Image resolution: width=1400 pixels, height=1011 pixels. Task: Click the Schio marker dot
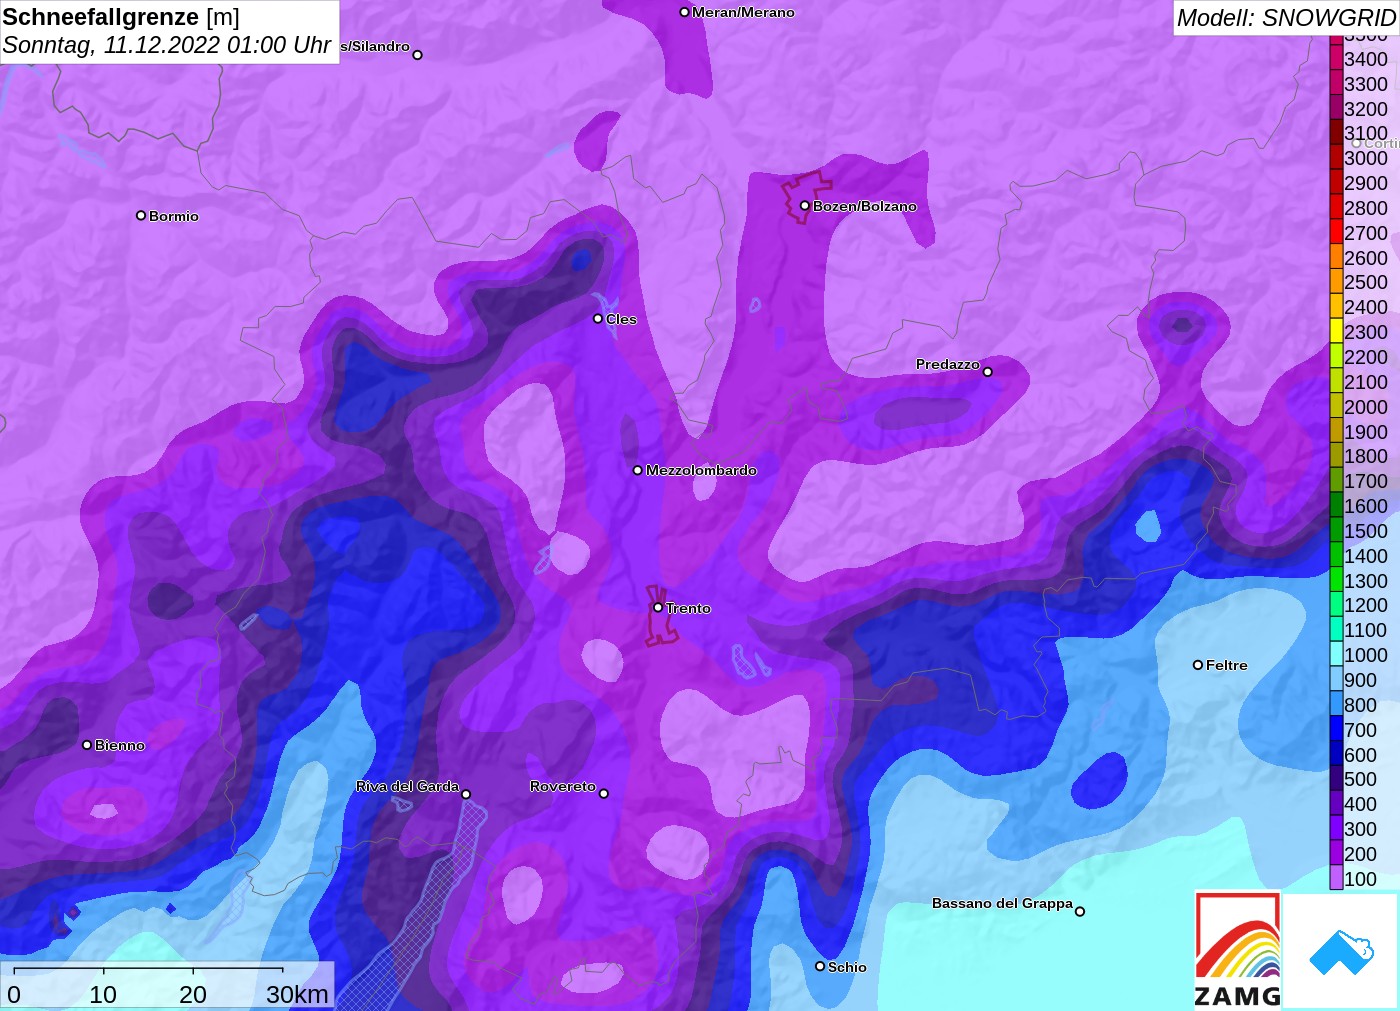pos(820,966)
